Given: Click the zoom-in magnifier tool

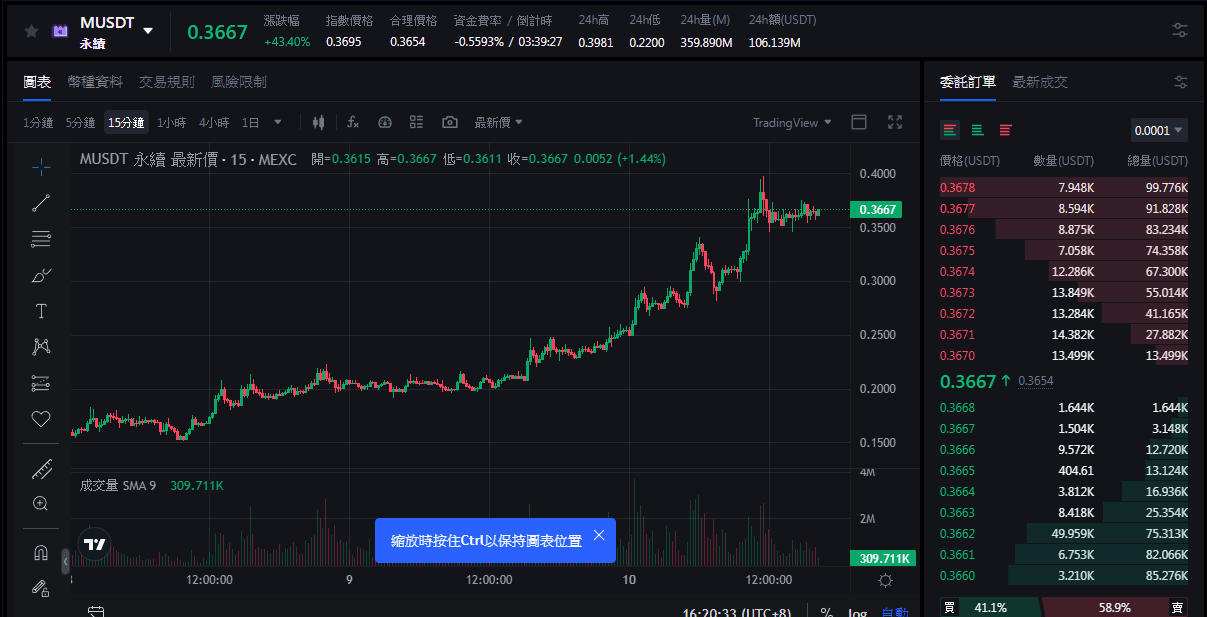Looking at the screenshot, I should (41, 504).
